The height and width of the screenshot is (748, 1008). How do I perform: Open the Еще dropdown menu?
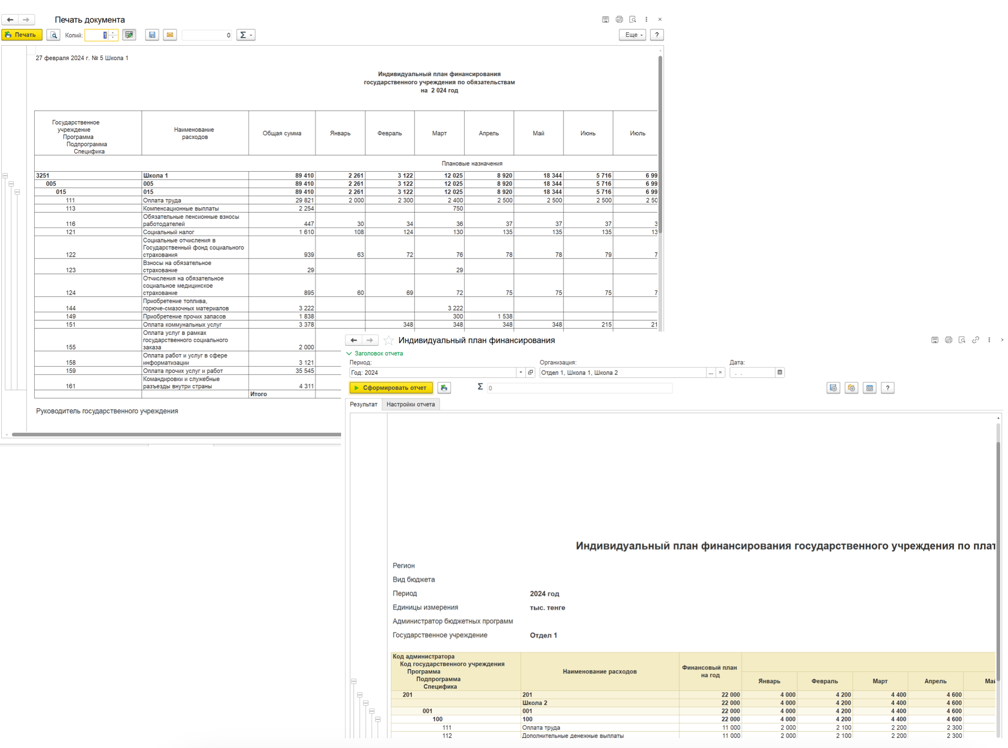point(633,35)
